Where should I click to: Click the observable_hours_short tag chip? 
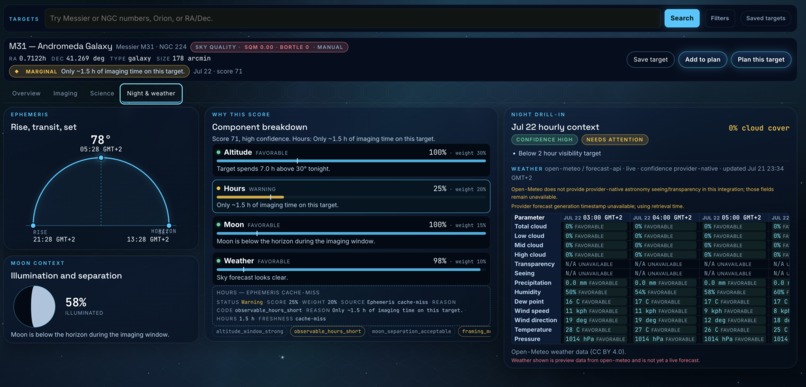[327, 331]
